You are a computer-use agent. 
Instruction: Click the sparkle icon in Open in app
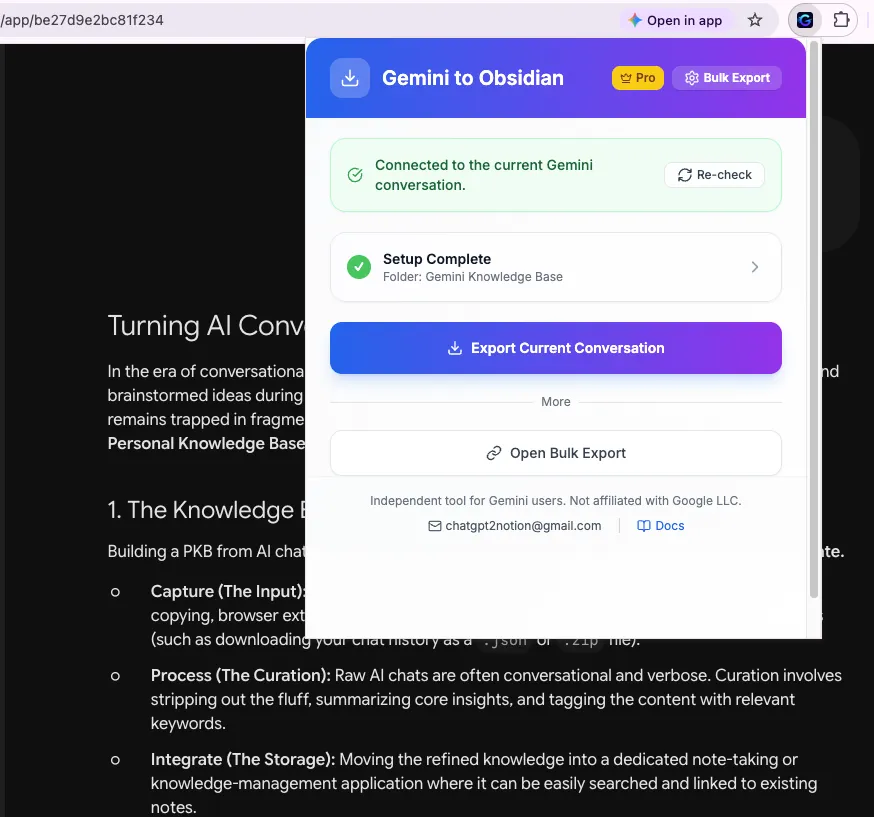[x=635, y=21]
